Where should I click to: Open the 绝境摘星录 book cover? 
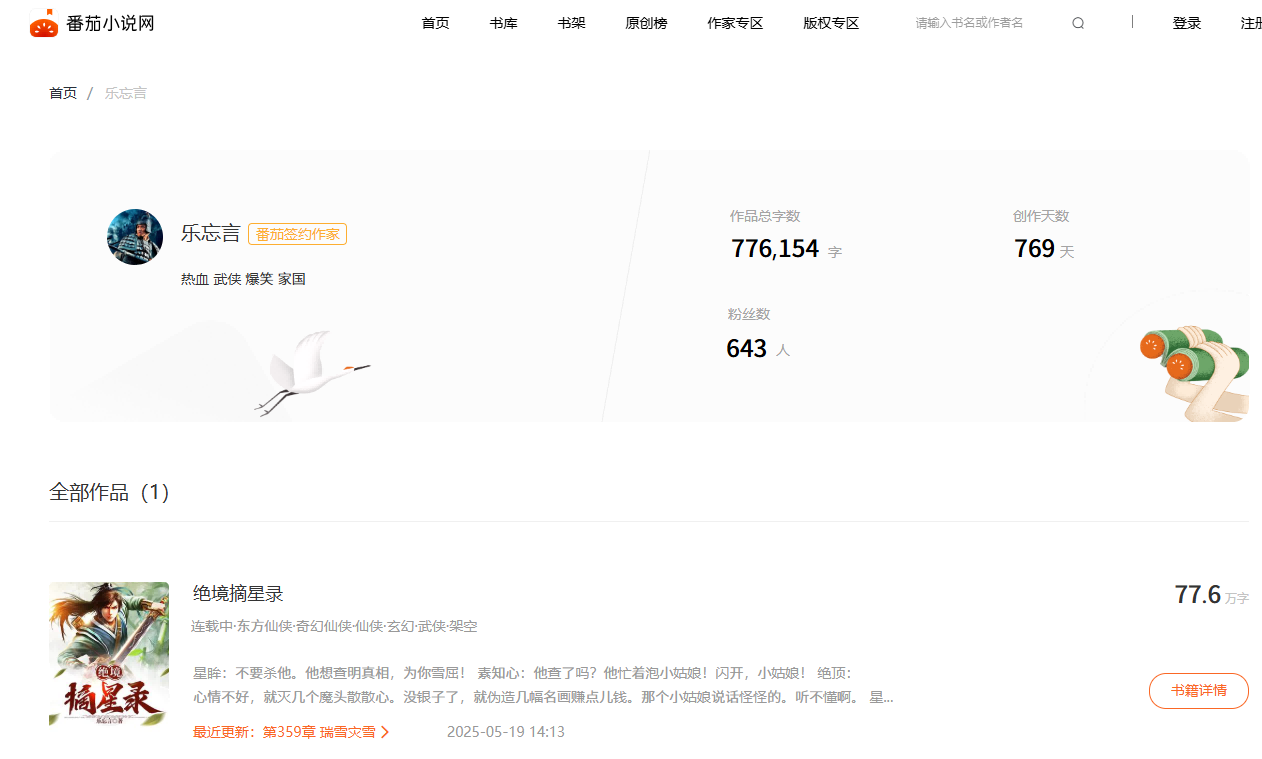pos(109,654)
